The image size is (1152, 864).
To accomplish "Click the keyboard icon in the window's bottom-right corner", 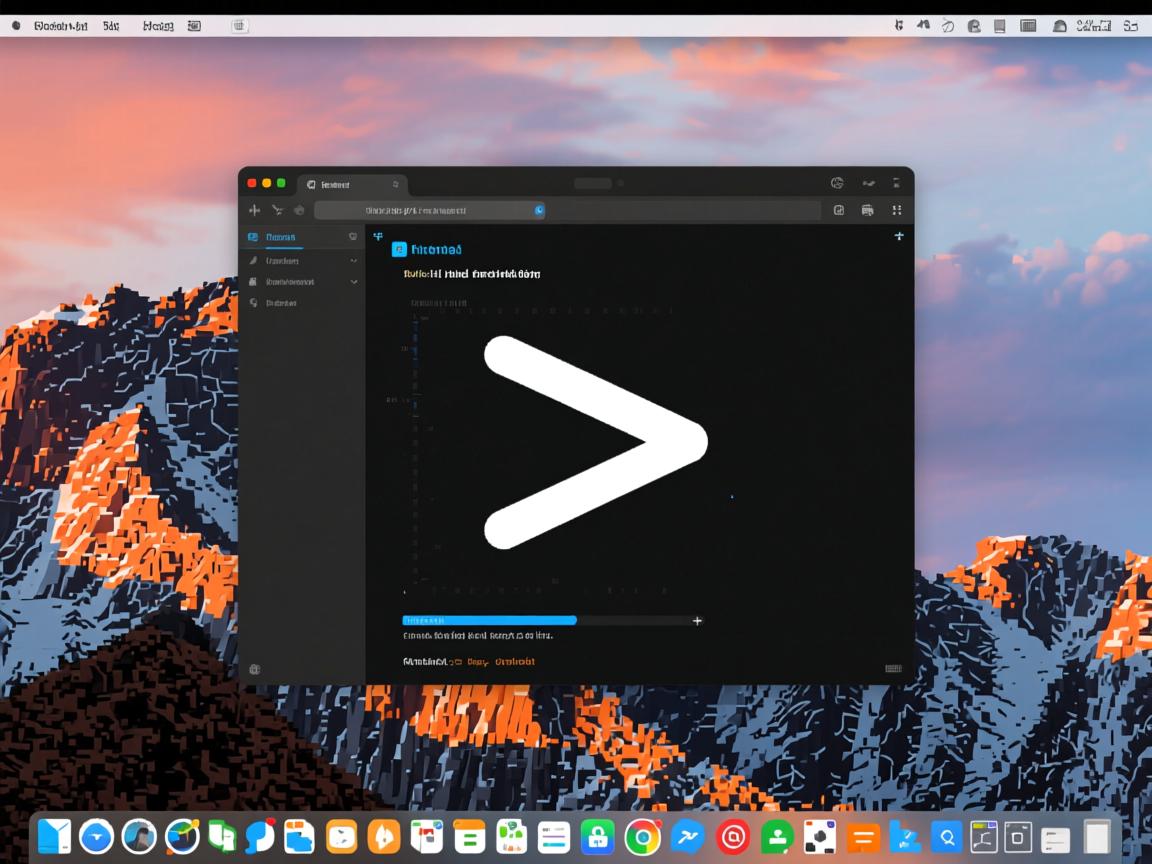I will point(893,668).
